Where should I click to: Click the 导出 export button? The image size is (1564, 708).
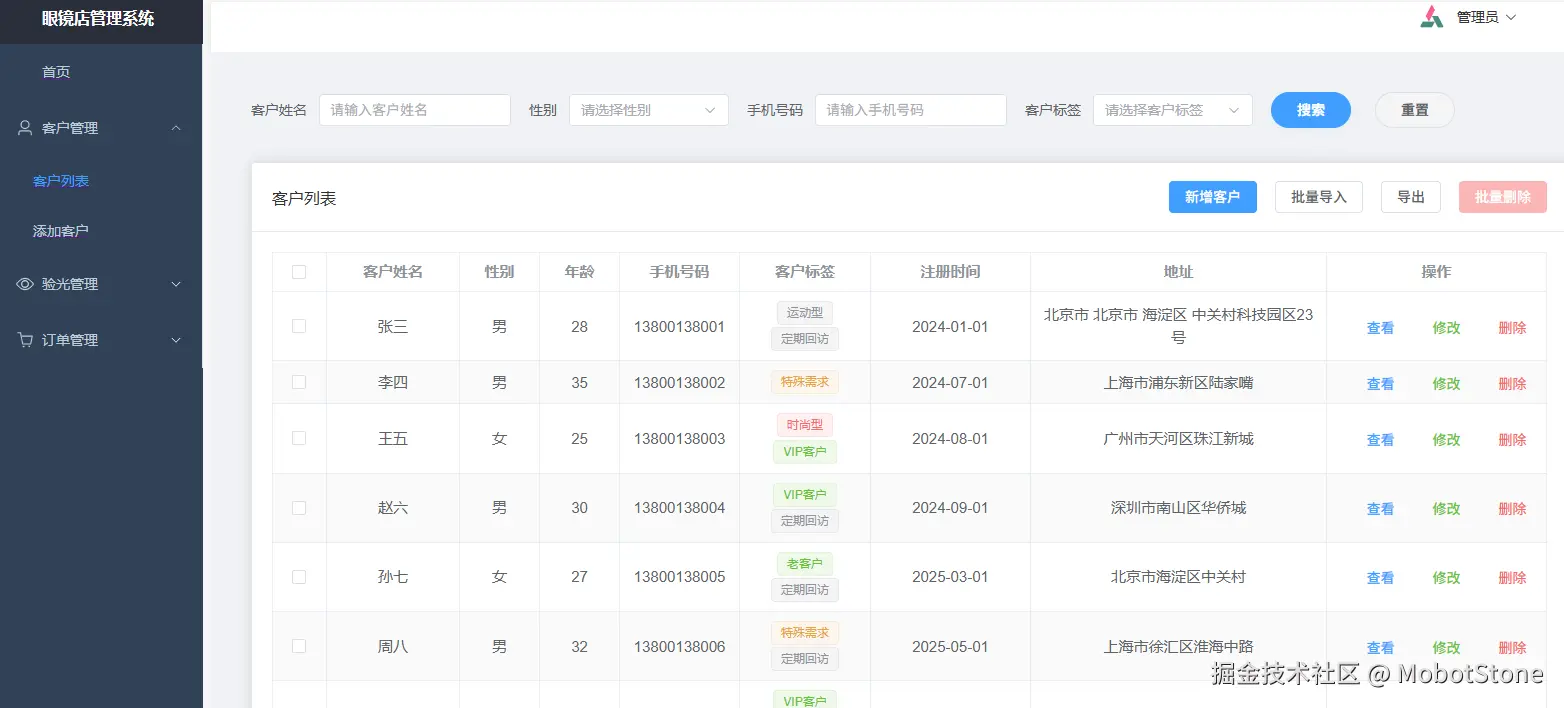1410,197
